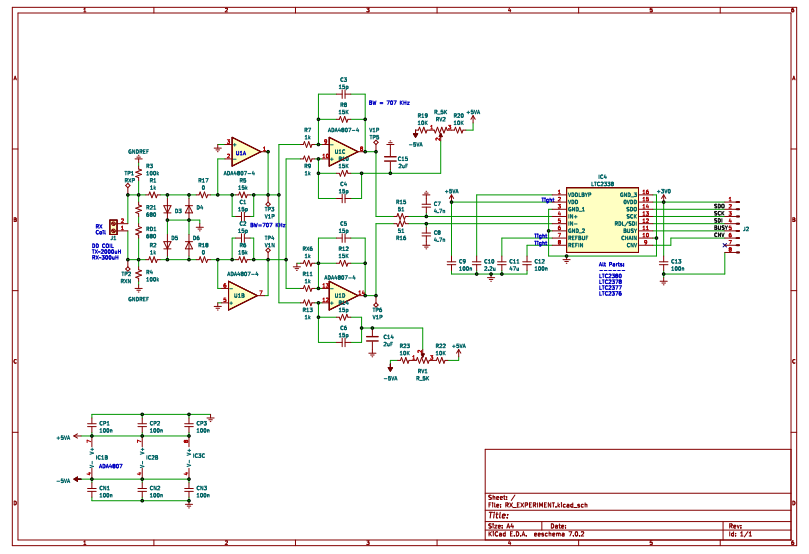Select the 'DD COIL' note text

[103, 246]
